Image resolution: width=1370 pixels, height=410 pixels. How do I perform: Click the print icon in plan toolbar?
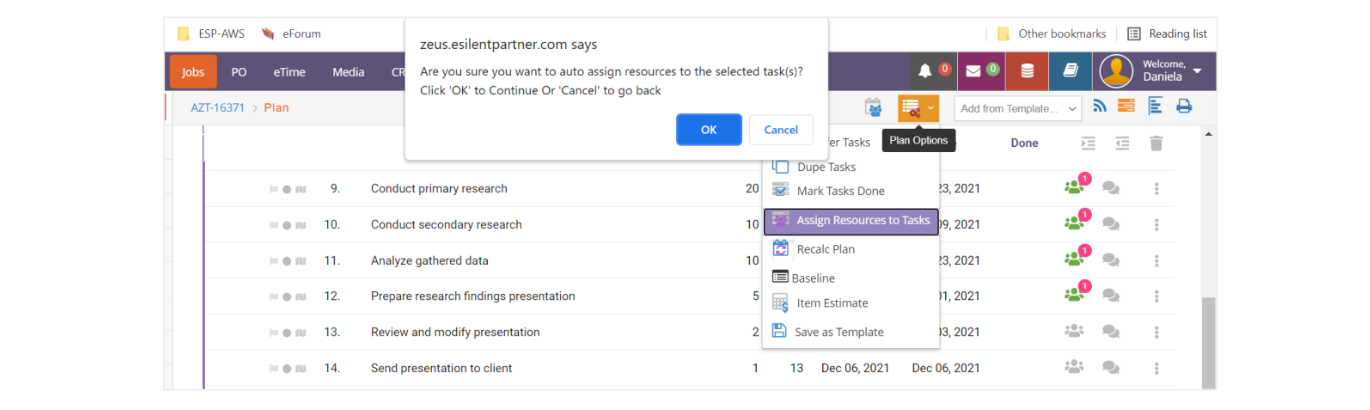(x=1184, y=106)
